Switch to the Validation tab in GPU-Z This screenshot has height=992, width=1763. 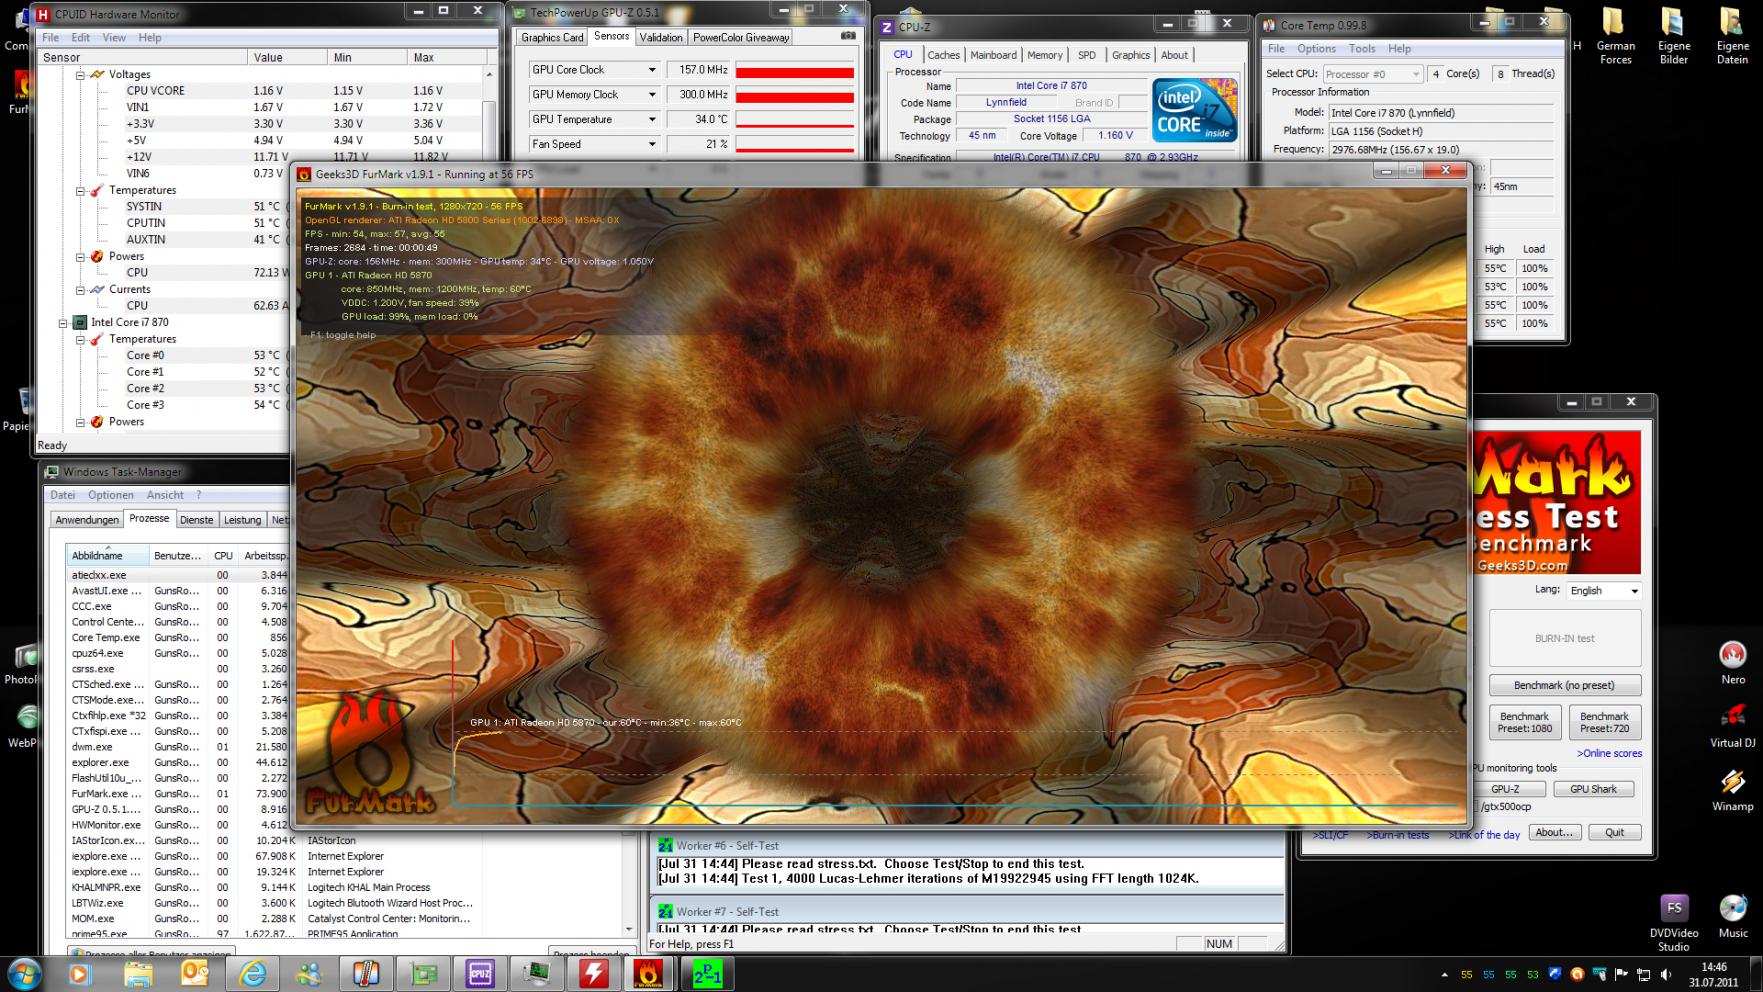pyautogui.click(x=661, y=37)
